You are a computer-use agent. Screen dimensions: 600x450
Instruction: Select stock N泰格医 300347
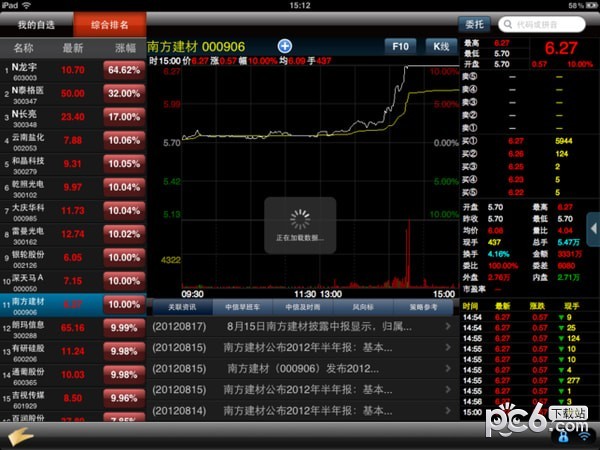pyautogui.click(x=73, y=94)
